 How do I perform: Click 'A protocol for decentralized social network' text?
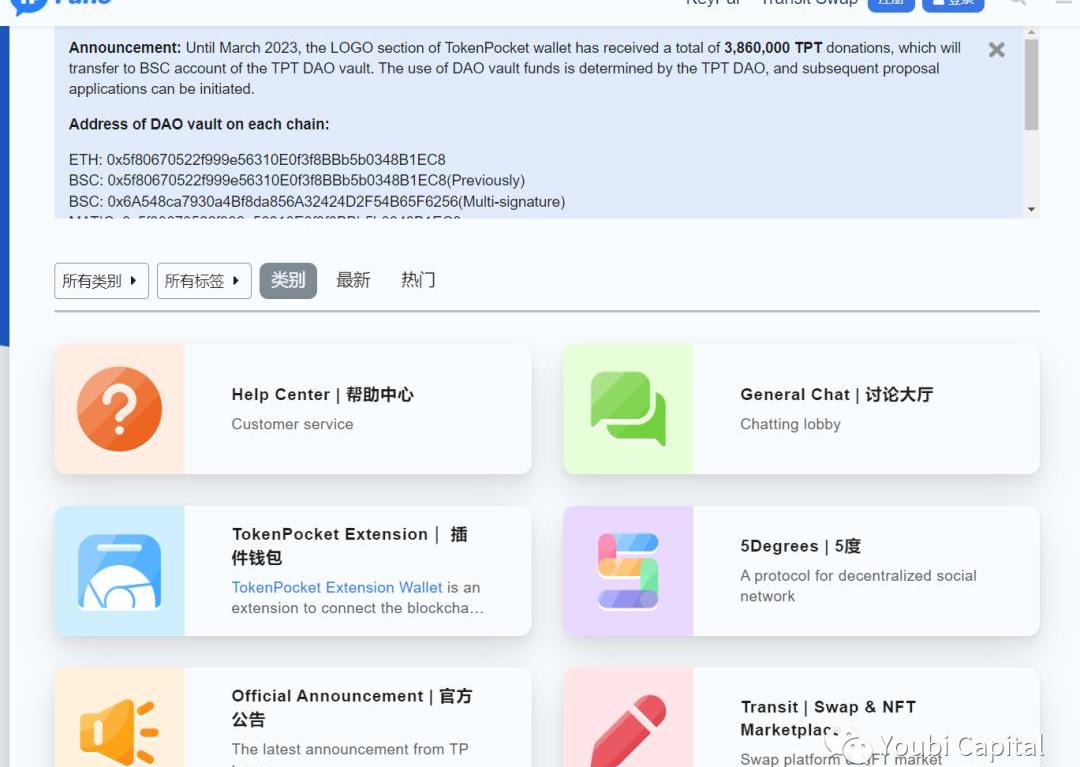pos(858,586)
